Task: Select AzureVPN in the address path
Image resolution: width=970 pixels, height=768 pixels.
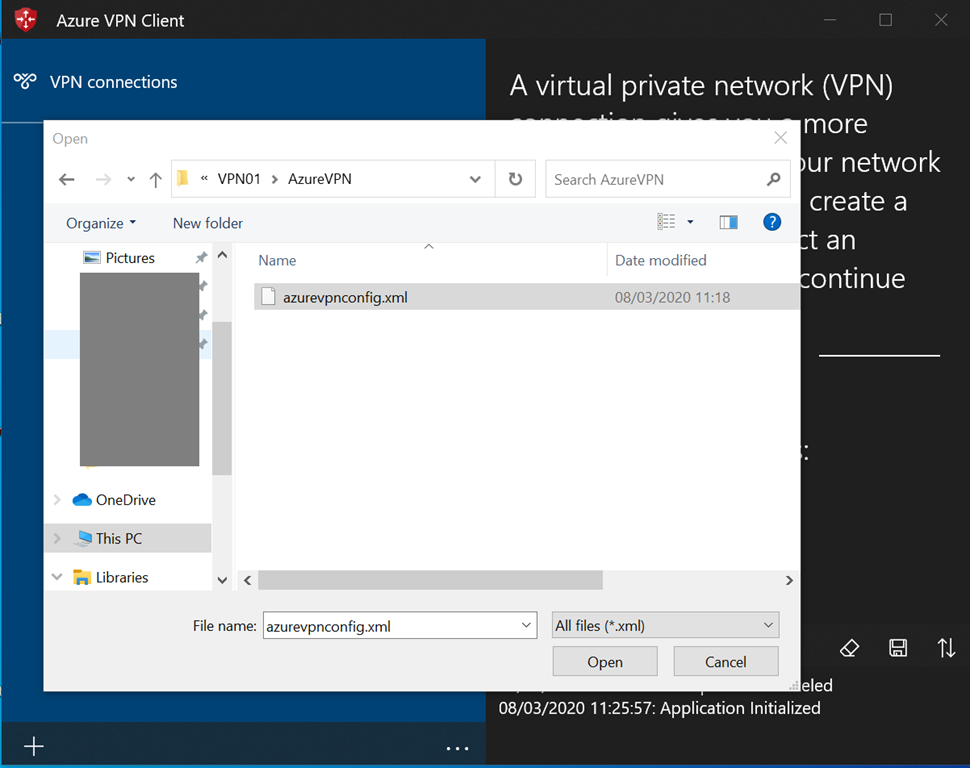Action: [x=319, y=179]
